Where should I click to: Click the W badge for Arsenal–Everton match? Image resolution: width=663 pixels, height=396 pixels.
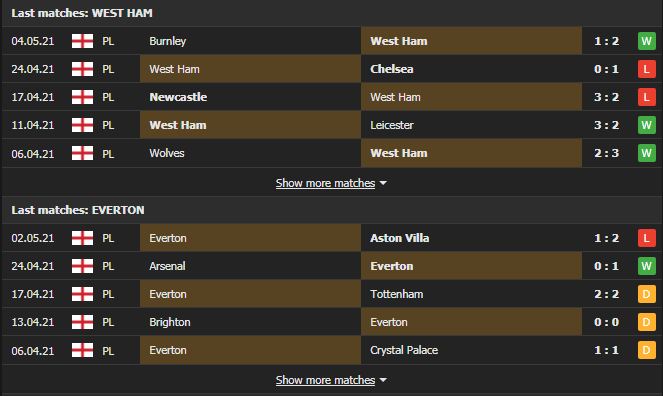pos(647,266)
